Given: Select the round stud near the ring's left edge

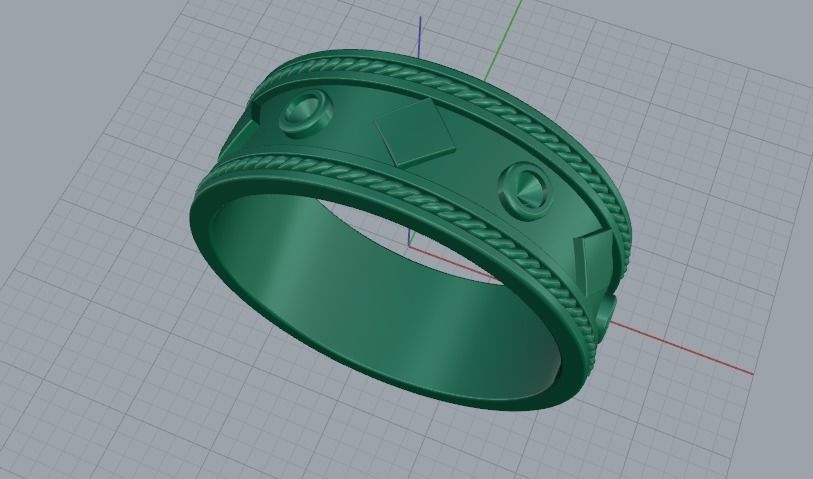Looking at the screenshot, I should pyautogui.click(x=306, y=112).
